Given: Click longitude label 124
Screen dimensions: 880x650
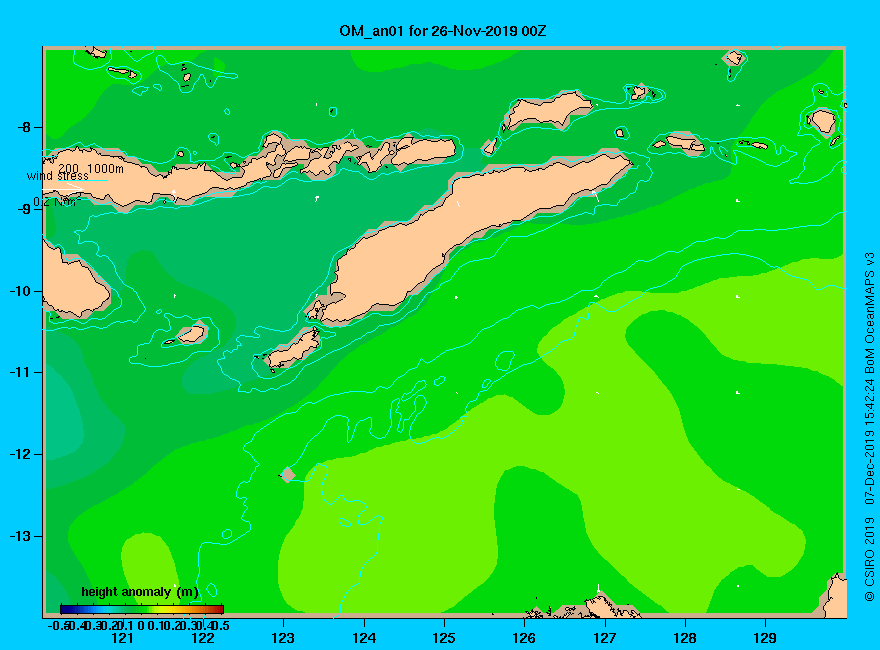Looking at the screenshot, I should (x=364, y=638).
